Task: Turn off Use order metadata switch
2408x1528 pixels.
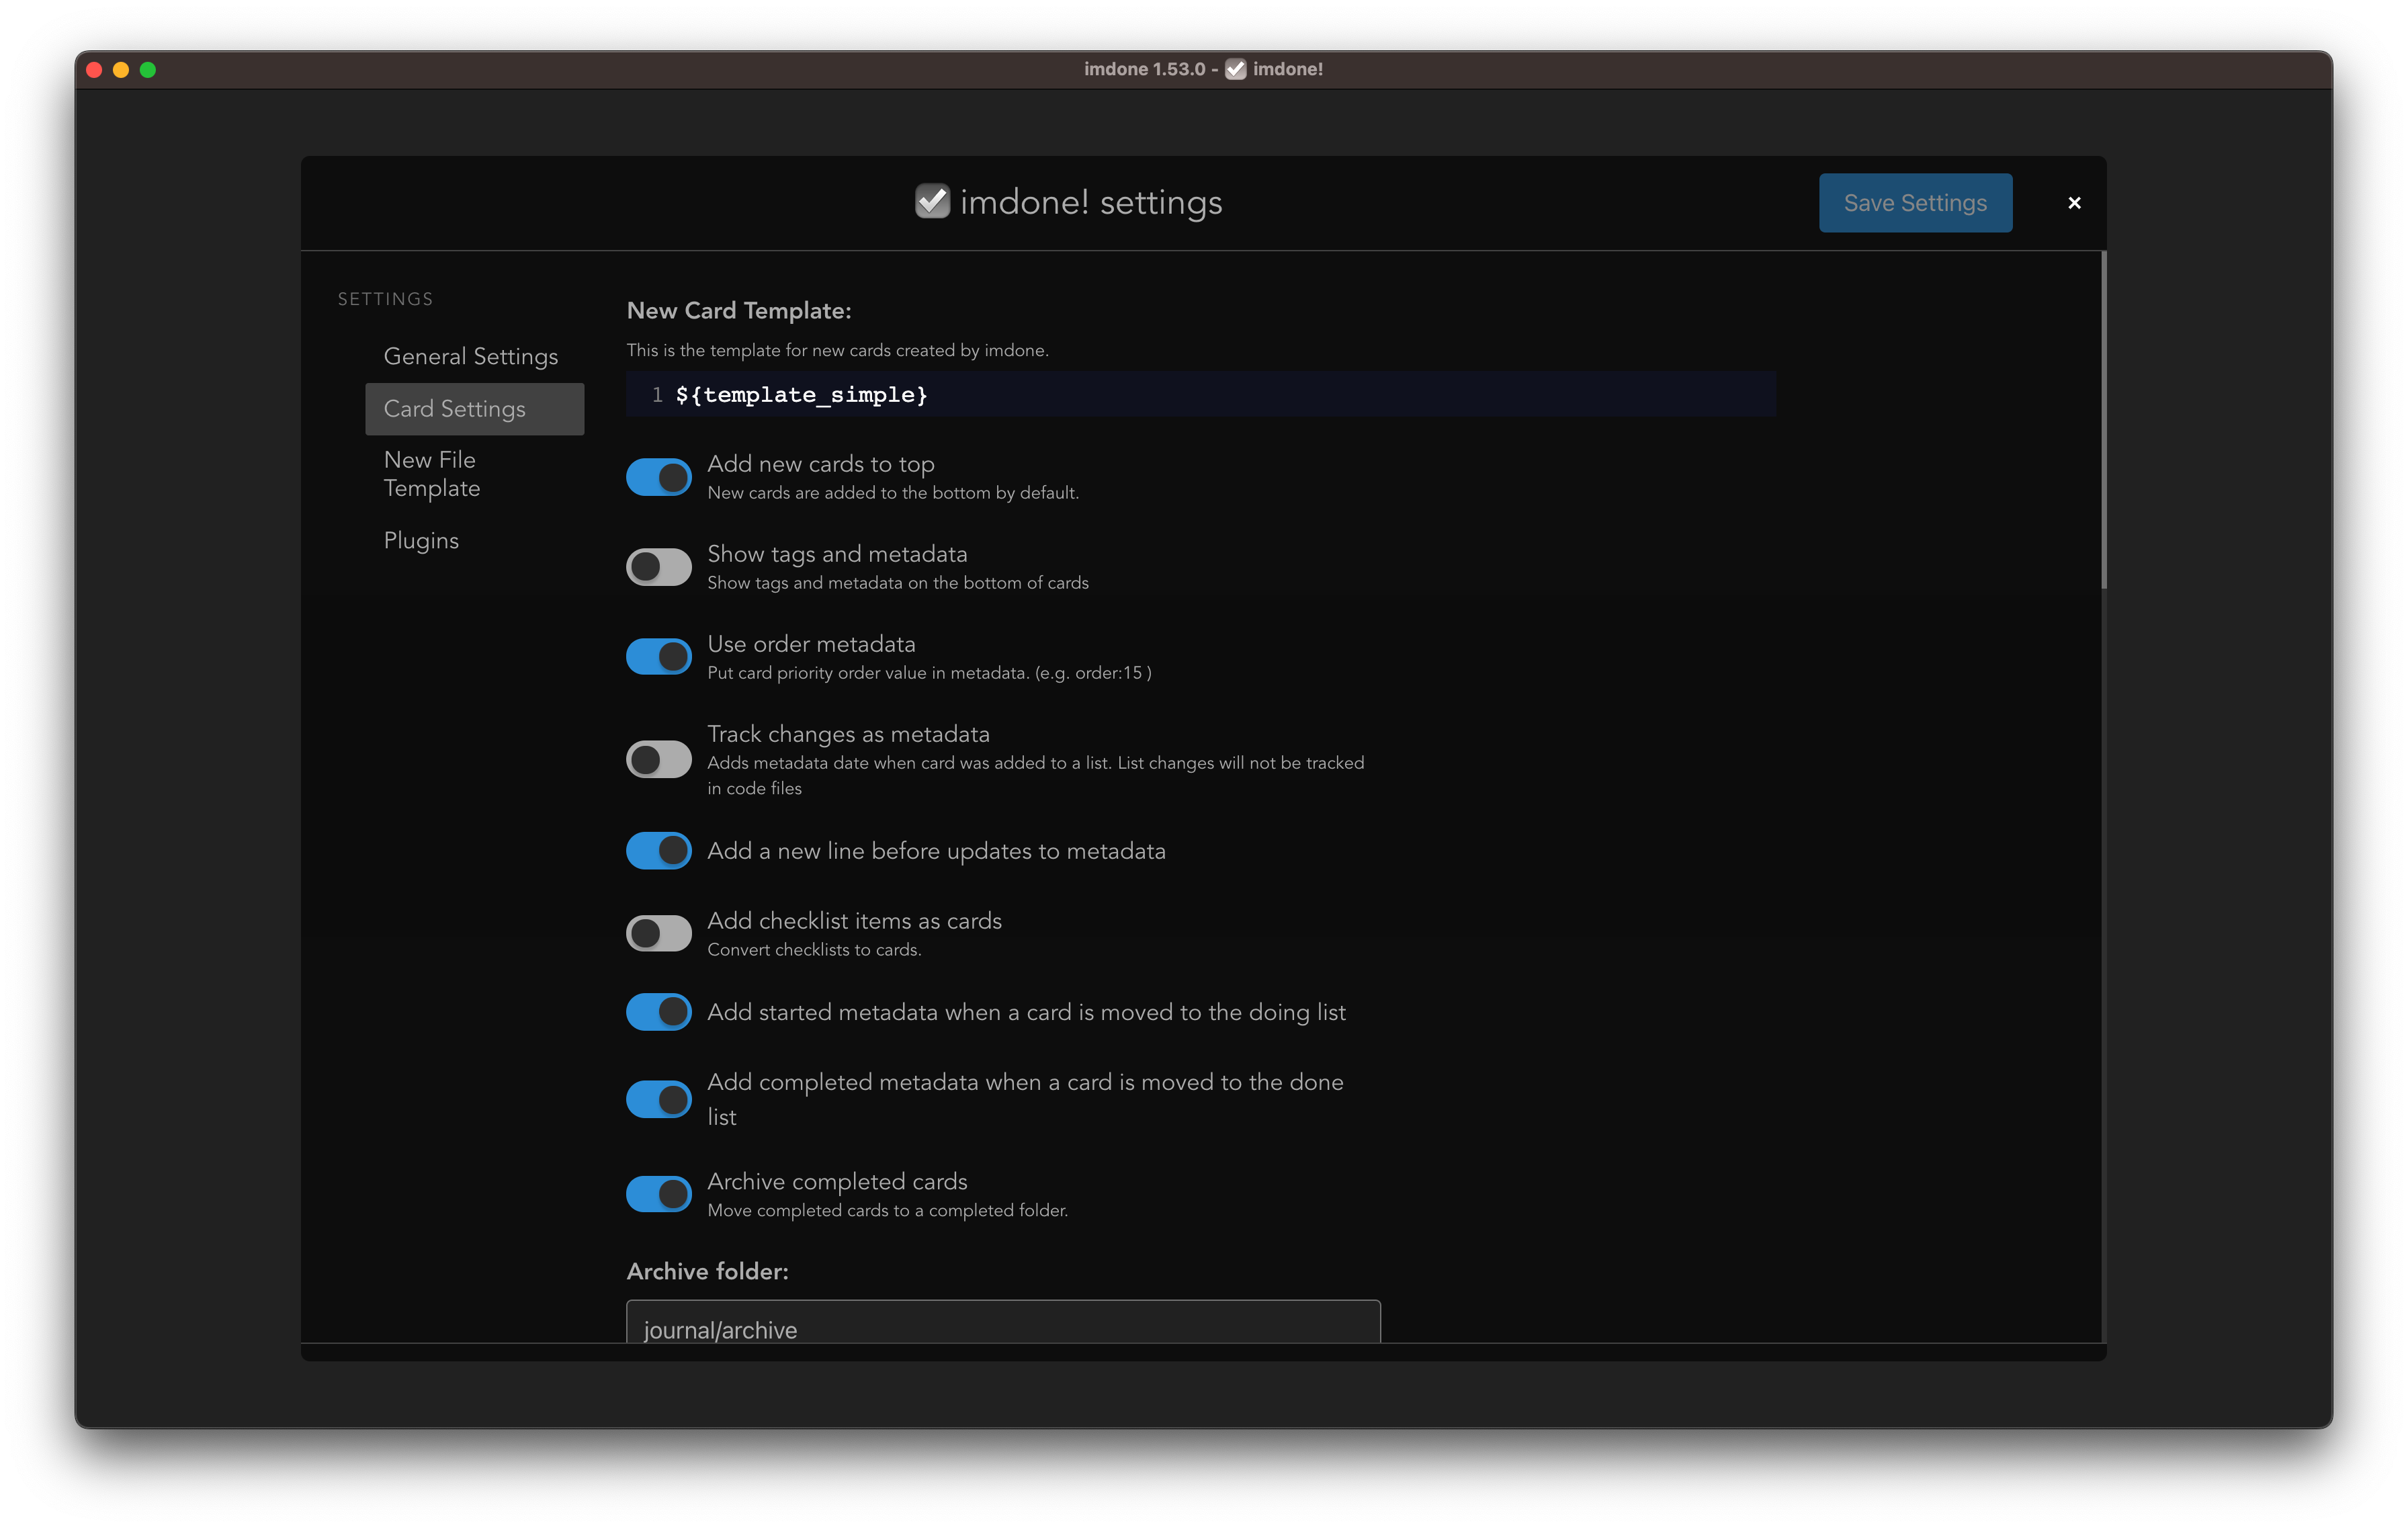Action: pos(659,657)
